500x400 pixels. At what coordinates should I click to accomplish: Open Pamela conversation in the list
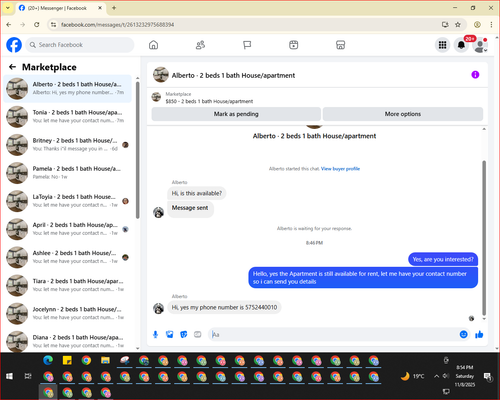(x=68, y=173)
